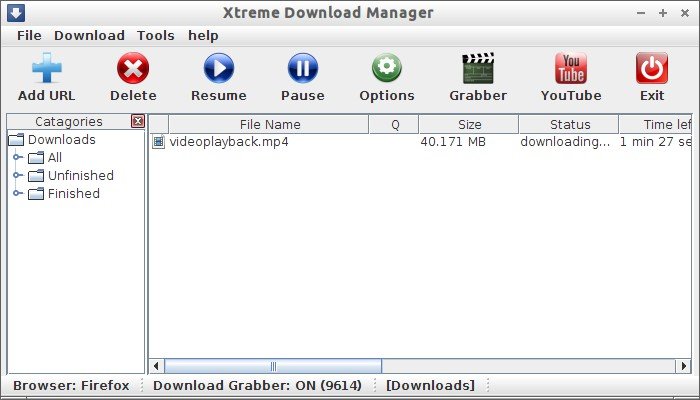Click the 40.171 MB size cell
The height and width of the screenshot is (400, 700).
click(x=453, y=142)
